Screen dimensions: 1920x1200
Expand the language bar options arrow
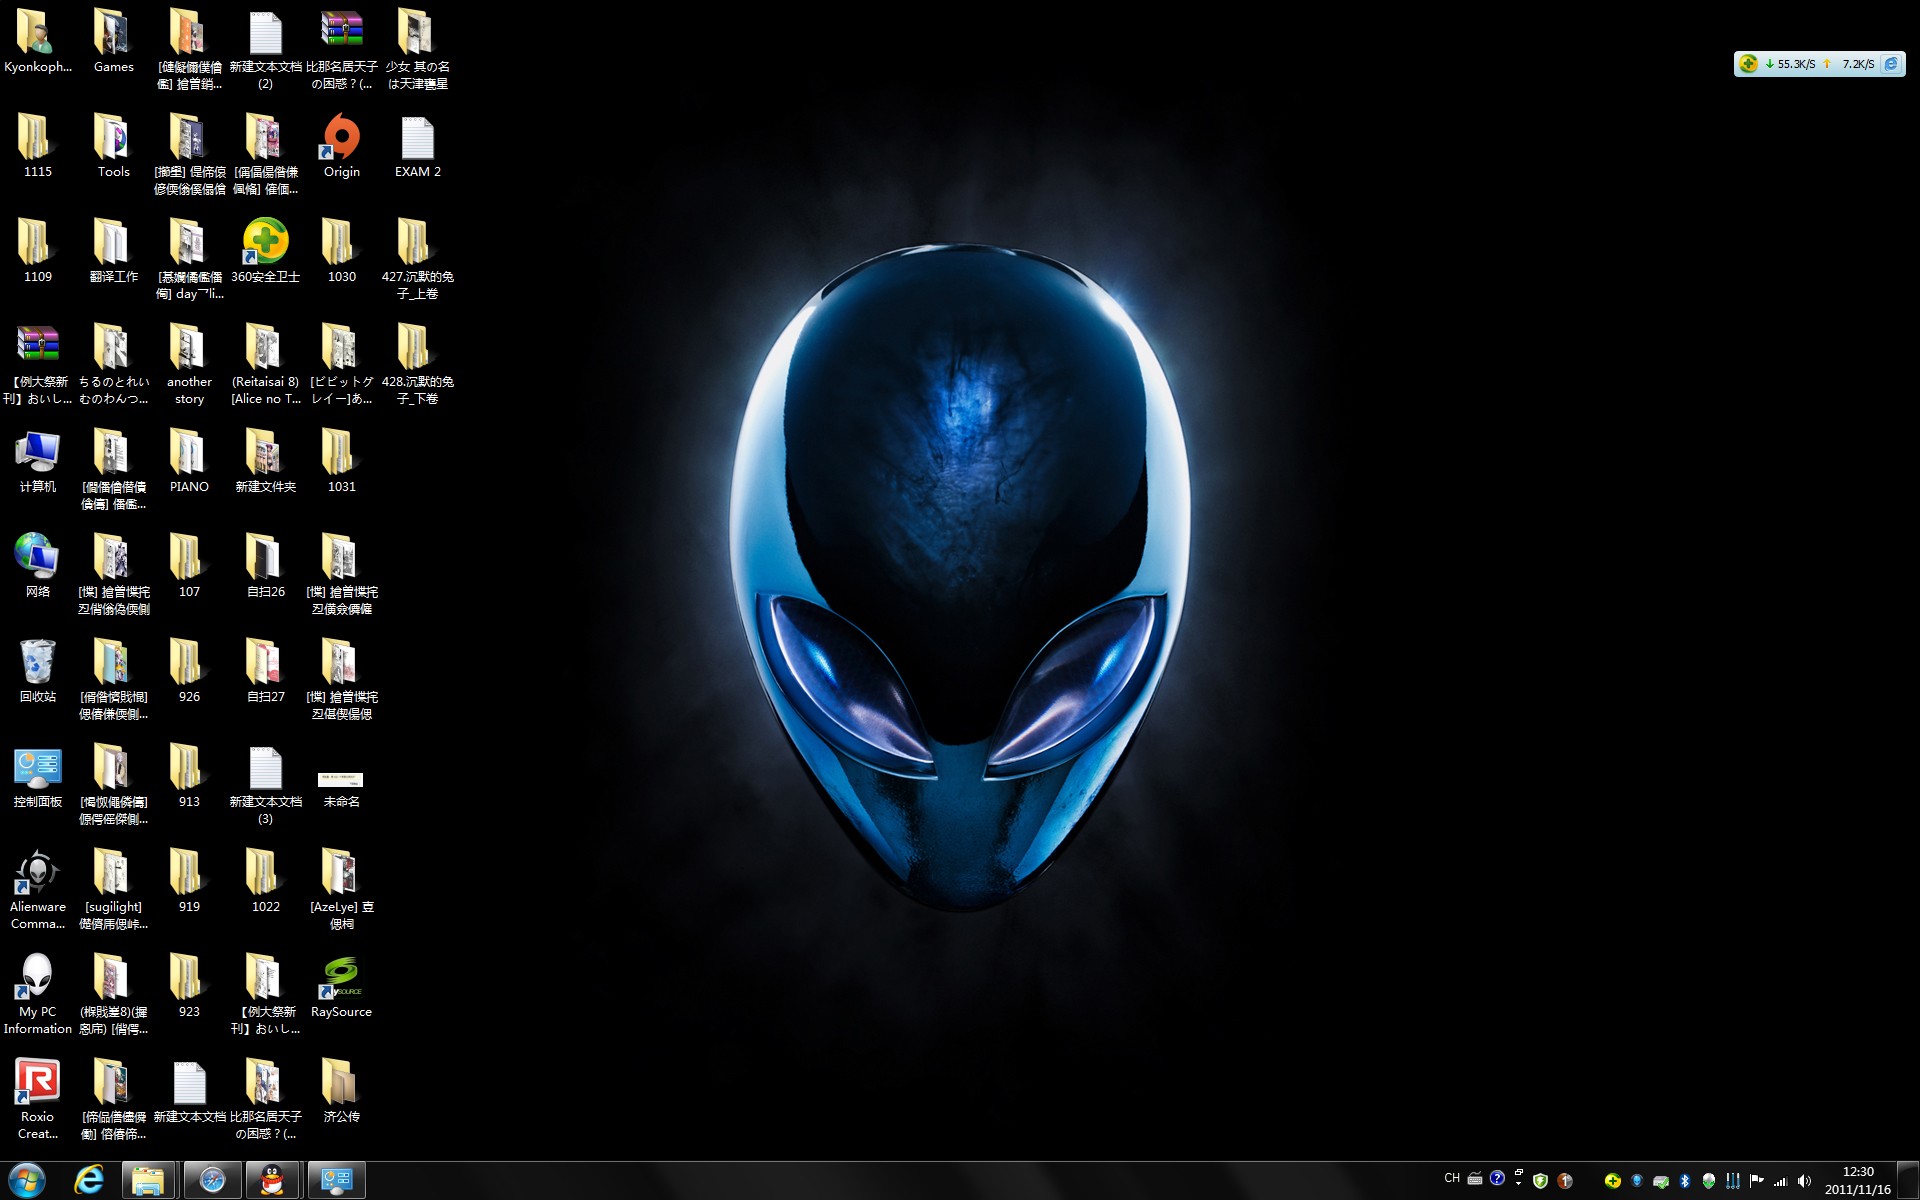[1518, 1182]
